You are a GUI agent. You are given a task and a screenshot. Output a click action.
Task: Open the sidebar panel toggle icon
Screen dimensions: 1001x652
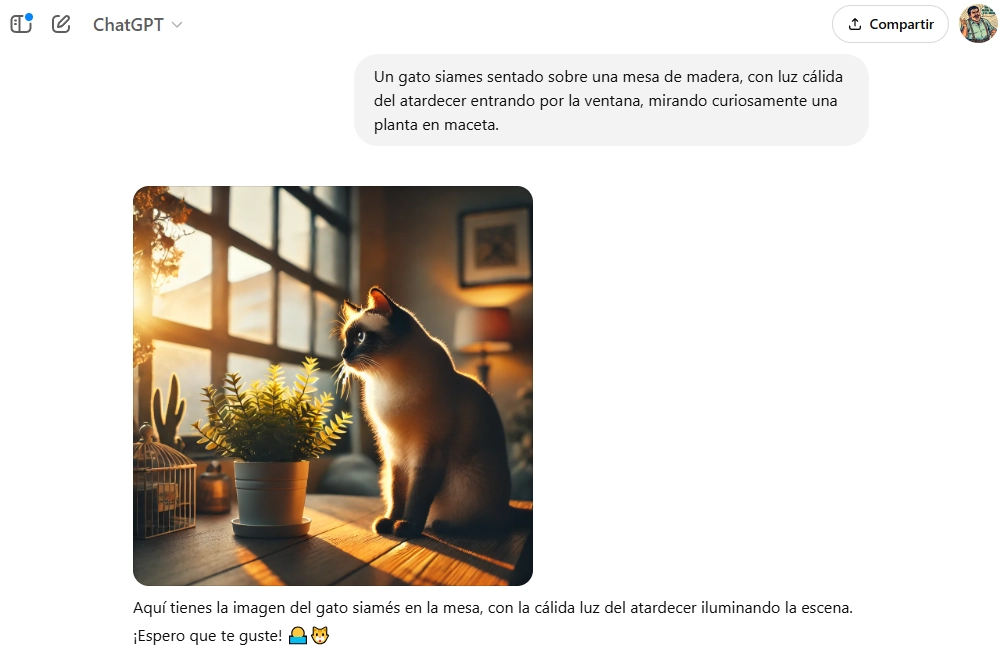click(21, 24)
